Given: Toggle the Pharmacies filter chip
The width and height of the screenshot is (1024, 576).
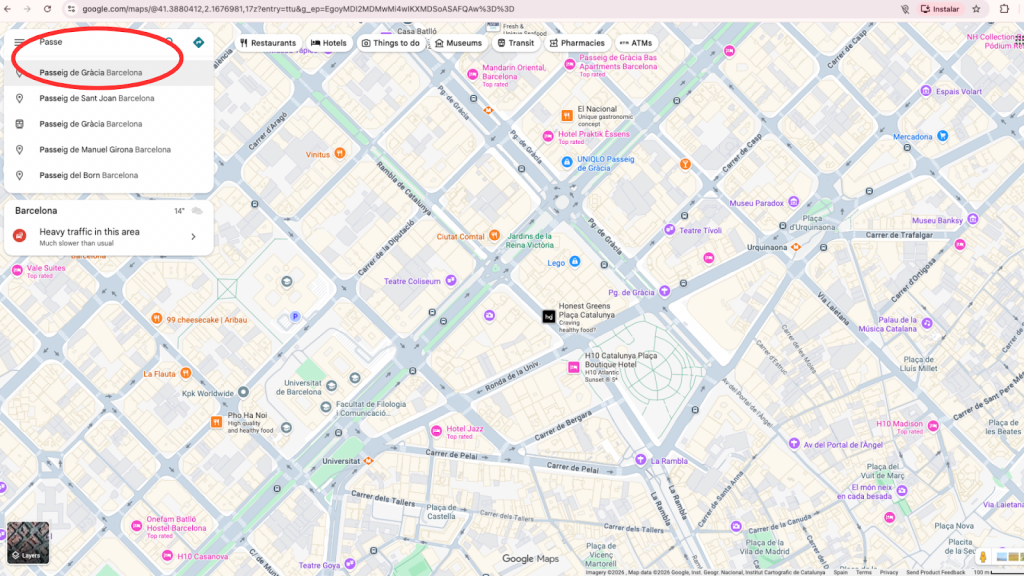Looking at the screenshot, I should click(x=578, y=43).
